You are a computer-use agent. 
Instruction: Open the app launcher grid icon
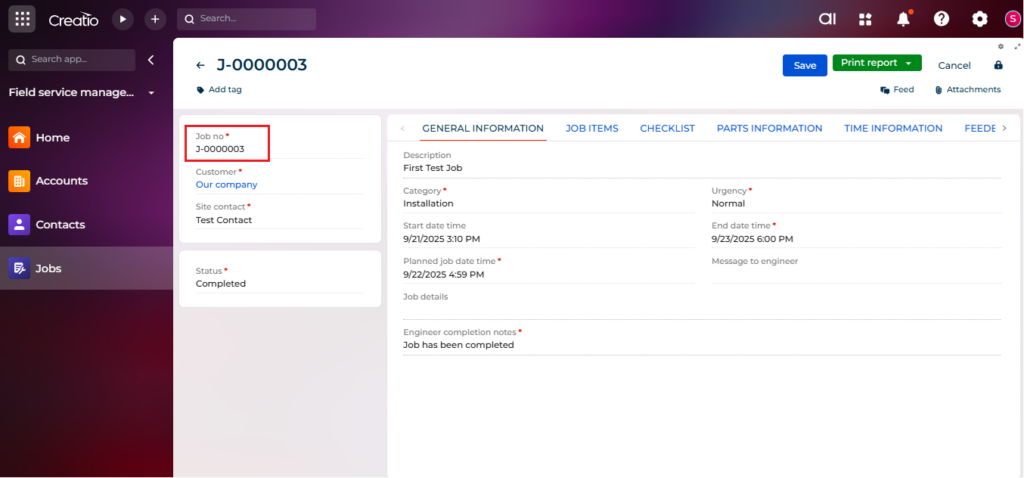[x=23, y=19]
